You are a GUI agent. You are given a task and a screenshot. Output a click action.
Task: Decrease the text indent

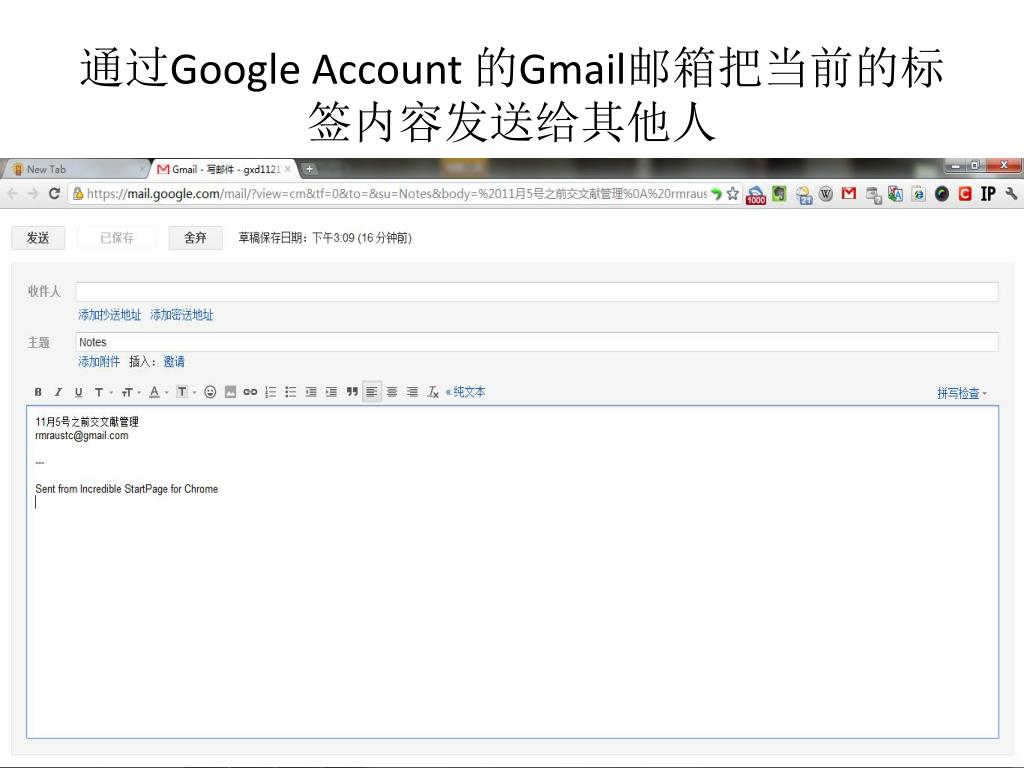point(311,392)
